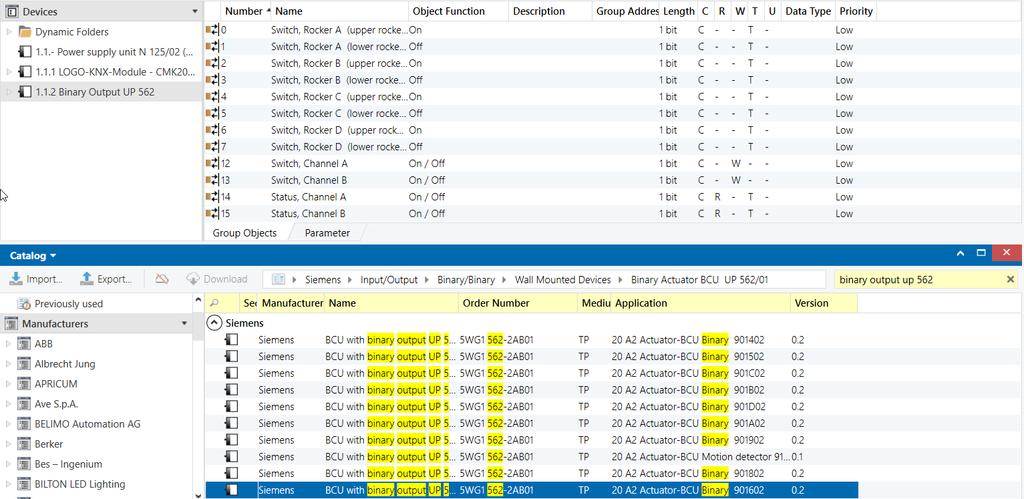Screen dimensions: 1024x499
Task: Click the catalog search magnifier column icon
Action: coord(214,303)
